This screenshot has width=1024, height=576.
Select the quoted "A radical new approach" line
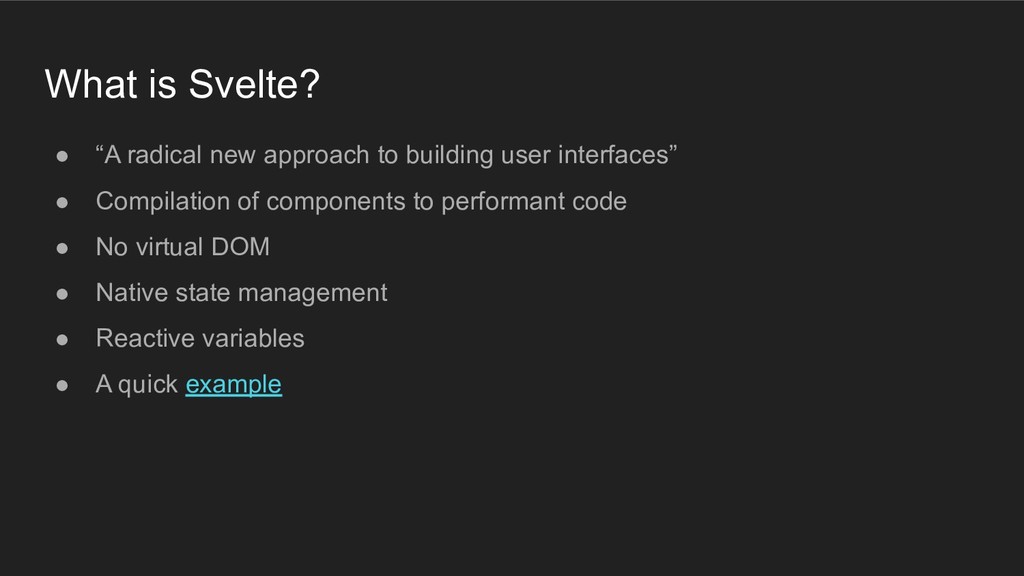[386, 155]
